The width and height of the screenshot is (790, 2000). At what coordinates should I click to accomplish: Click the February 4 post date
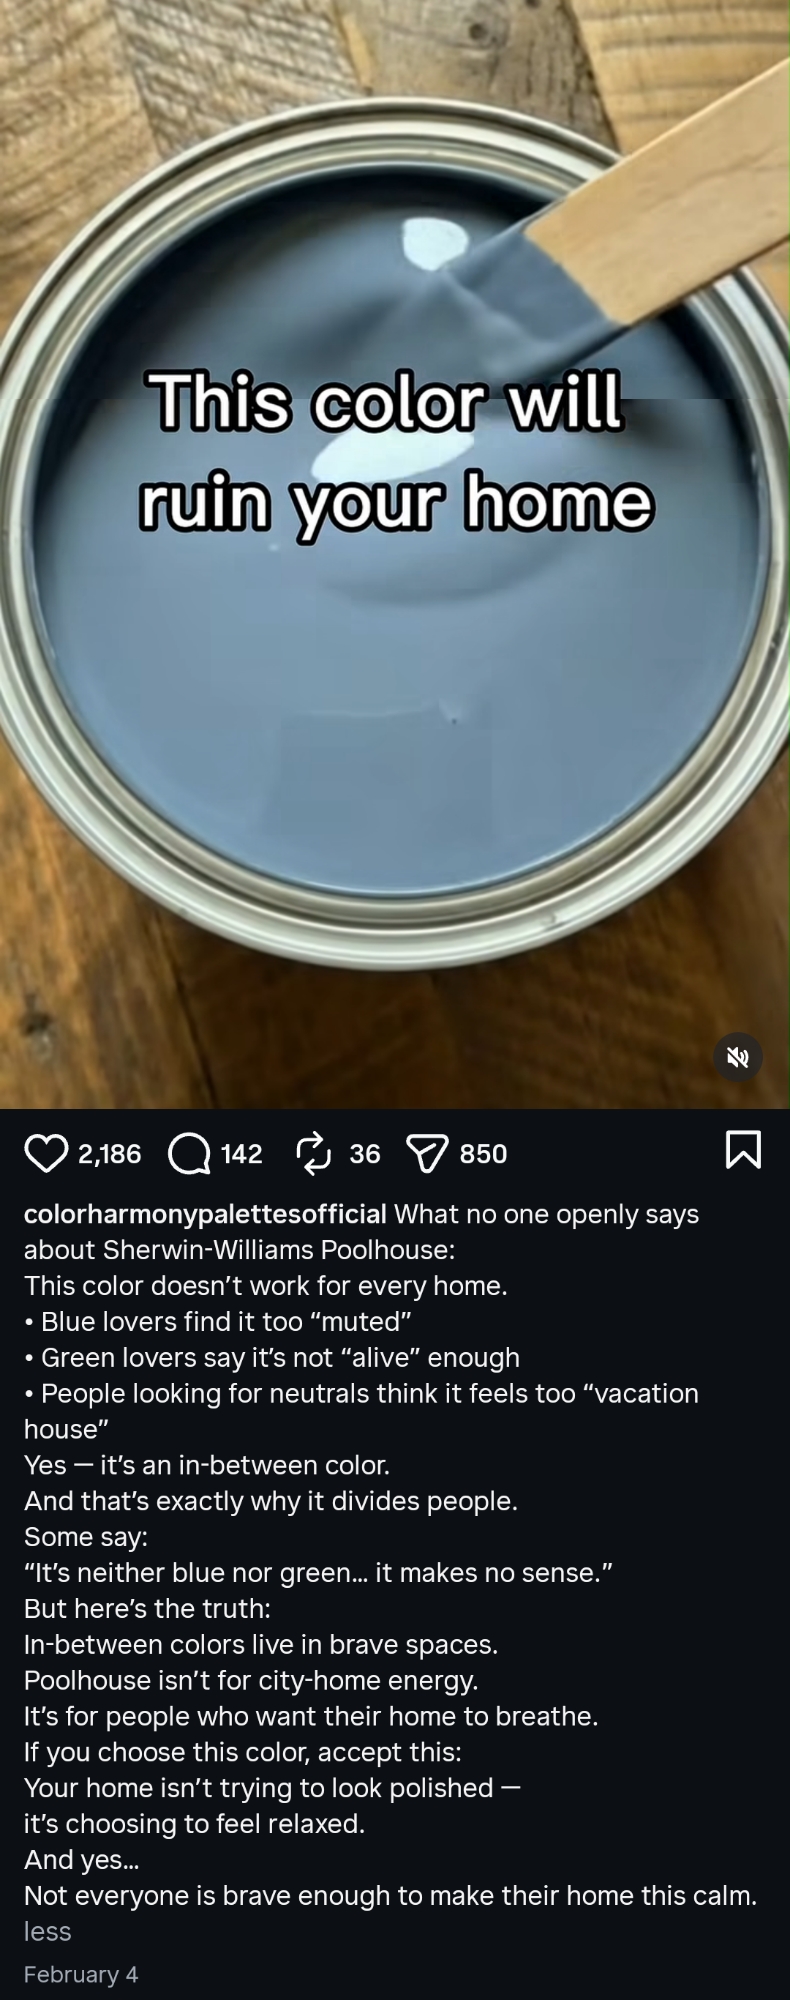[x=81, y=1974]
